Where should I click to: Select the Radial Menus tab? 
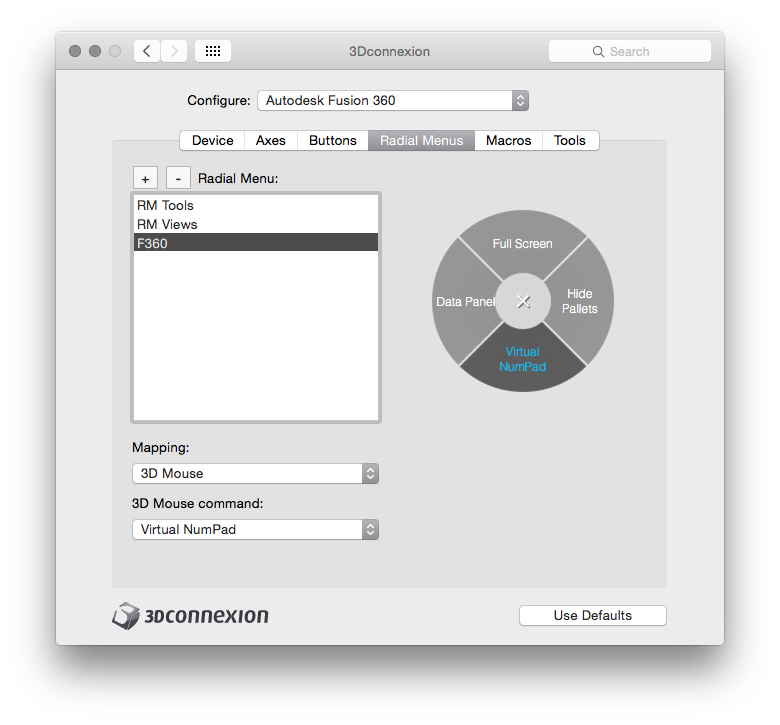[421, 140]
